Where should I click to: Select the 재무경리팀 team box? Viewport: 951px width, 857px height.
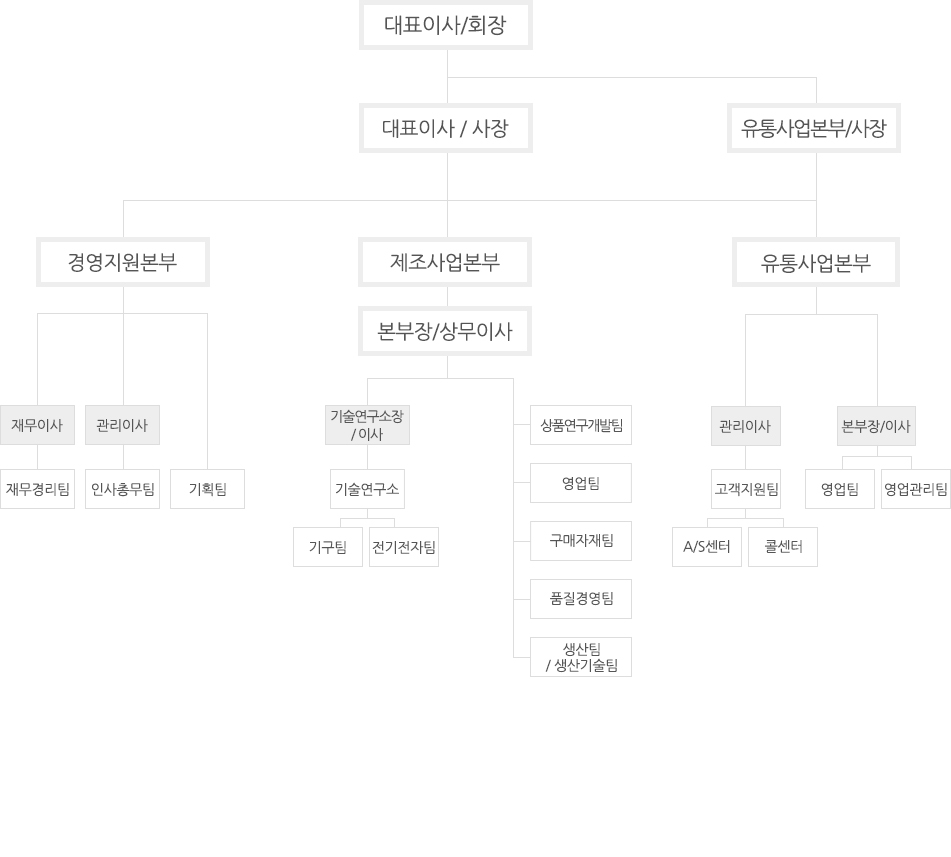38,489
